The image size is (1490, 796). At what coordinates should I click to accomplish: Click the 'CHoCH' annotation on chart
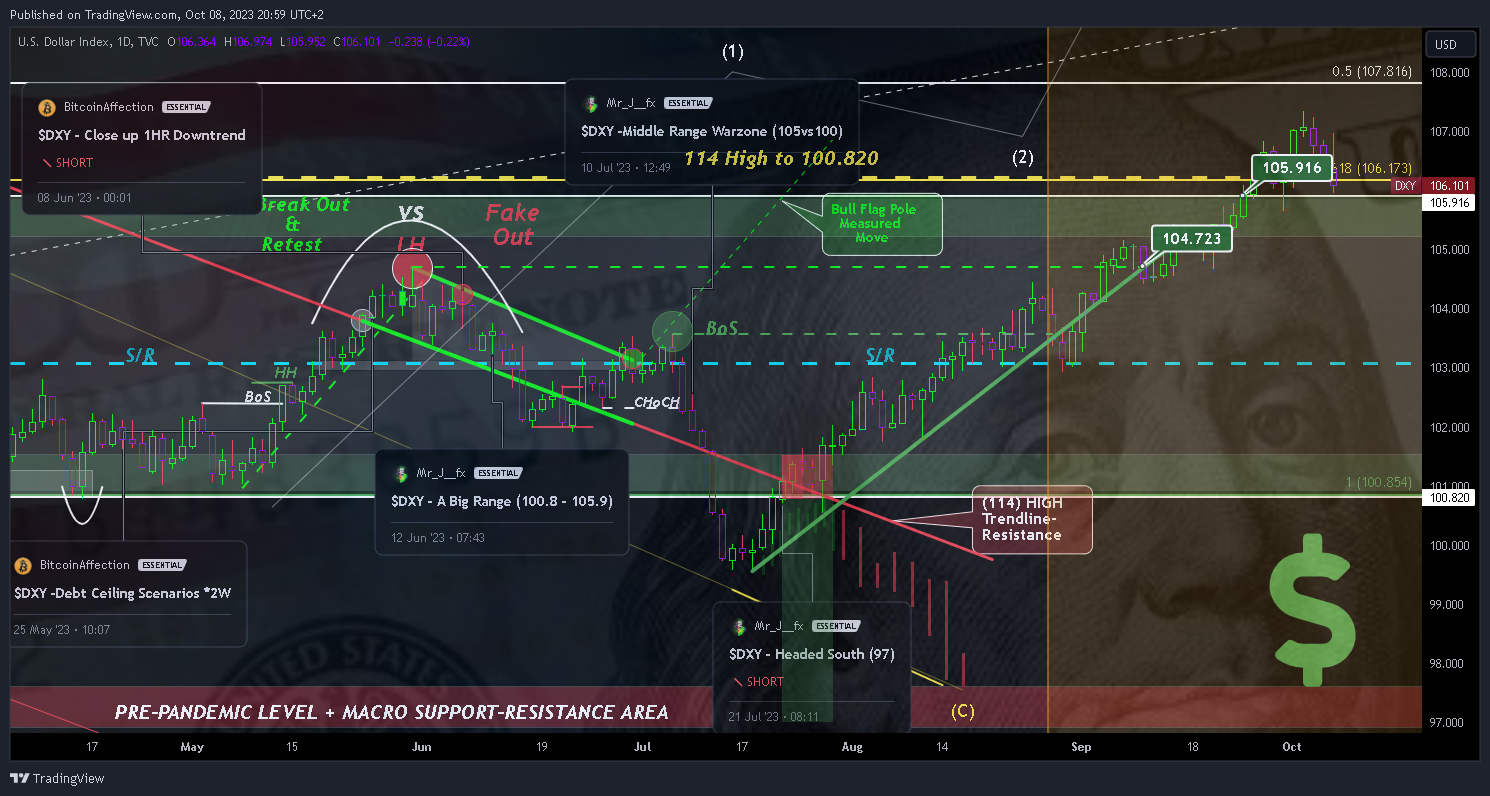[657, 403]
